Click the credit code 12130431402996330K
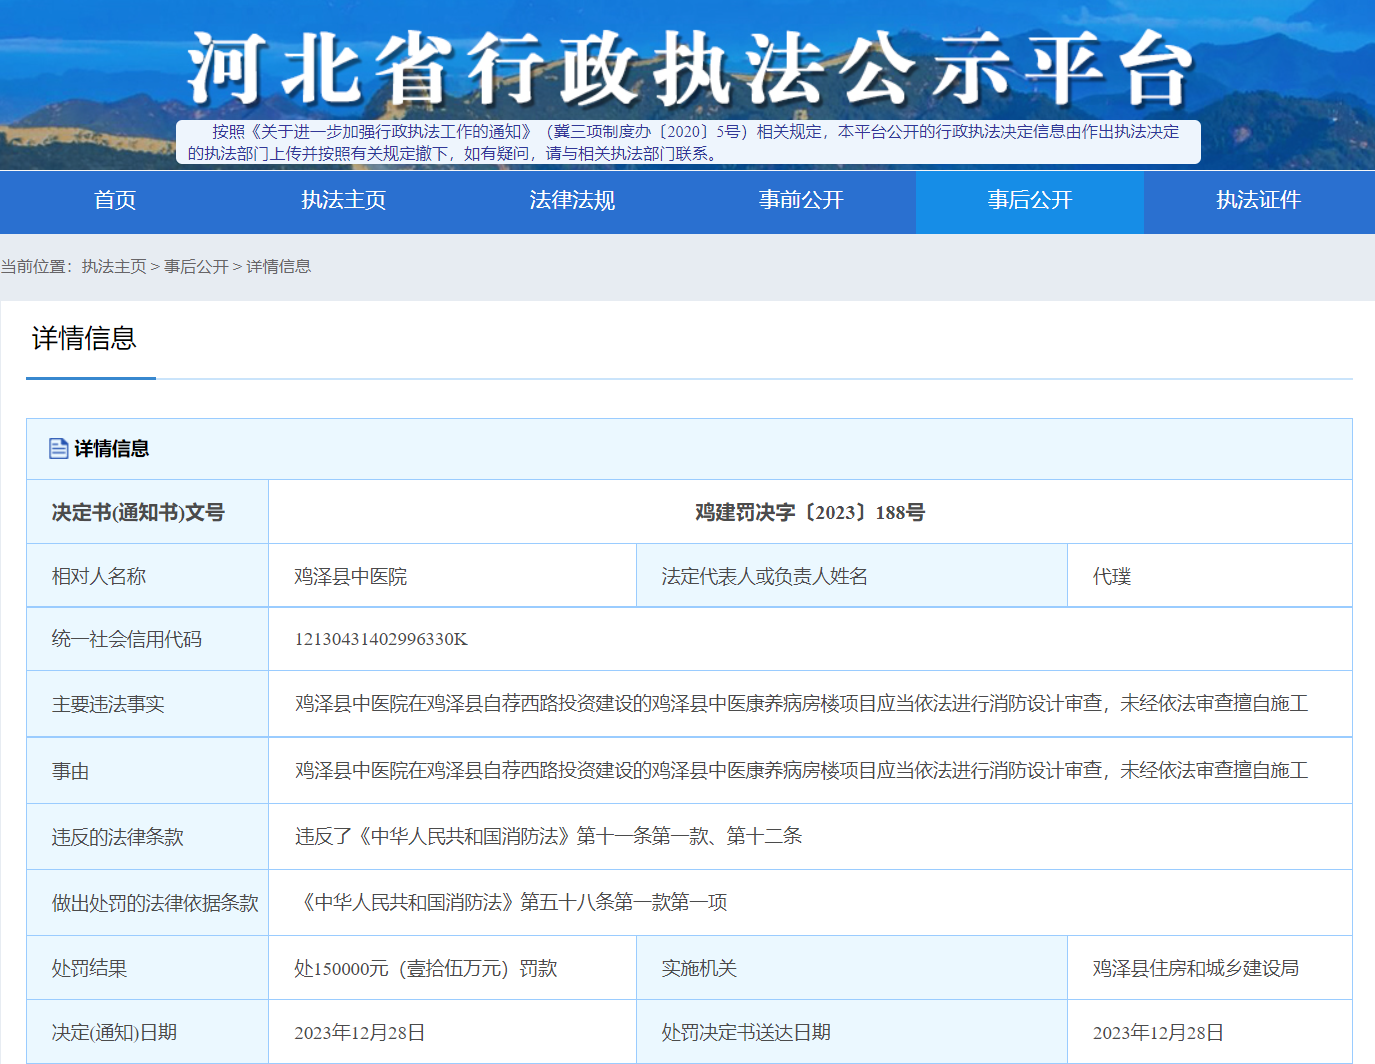The image size is (1375, 1064). pyautogui.click(x=381, y=639)
